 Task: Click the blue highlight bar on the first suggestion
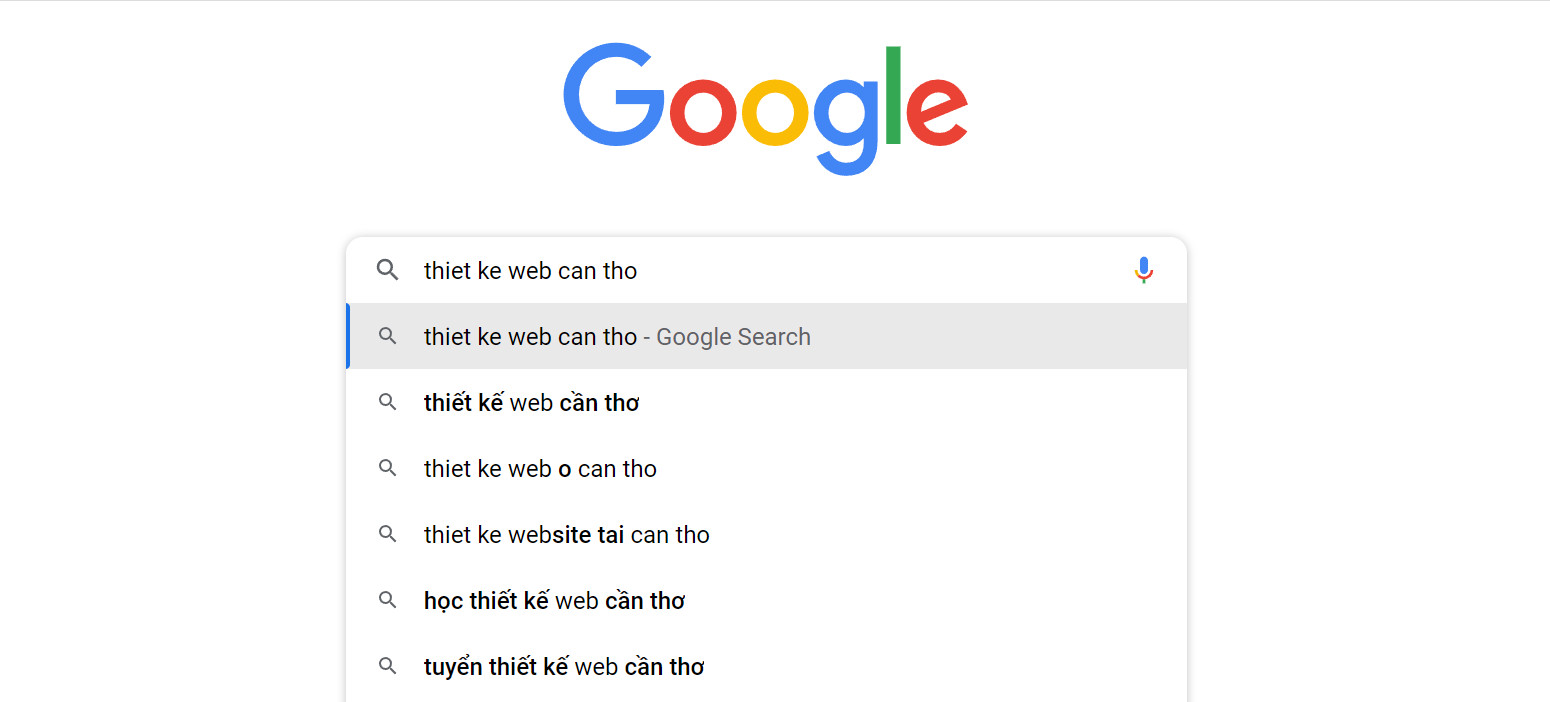(x=348, y=337)
